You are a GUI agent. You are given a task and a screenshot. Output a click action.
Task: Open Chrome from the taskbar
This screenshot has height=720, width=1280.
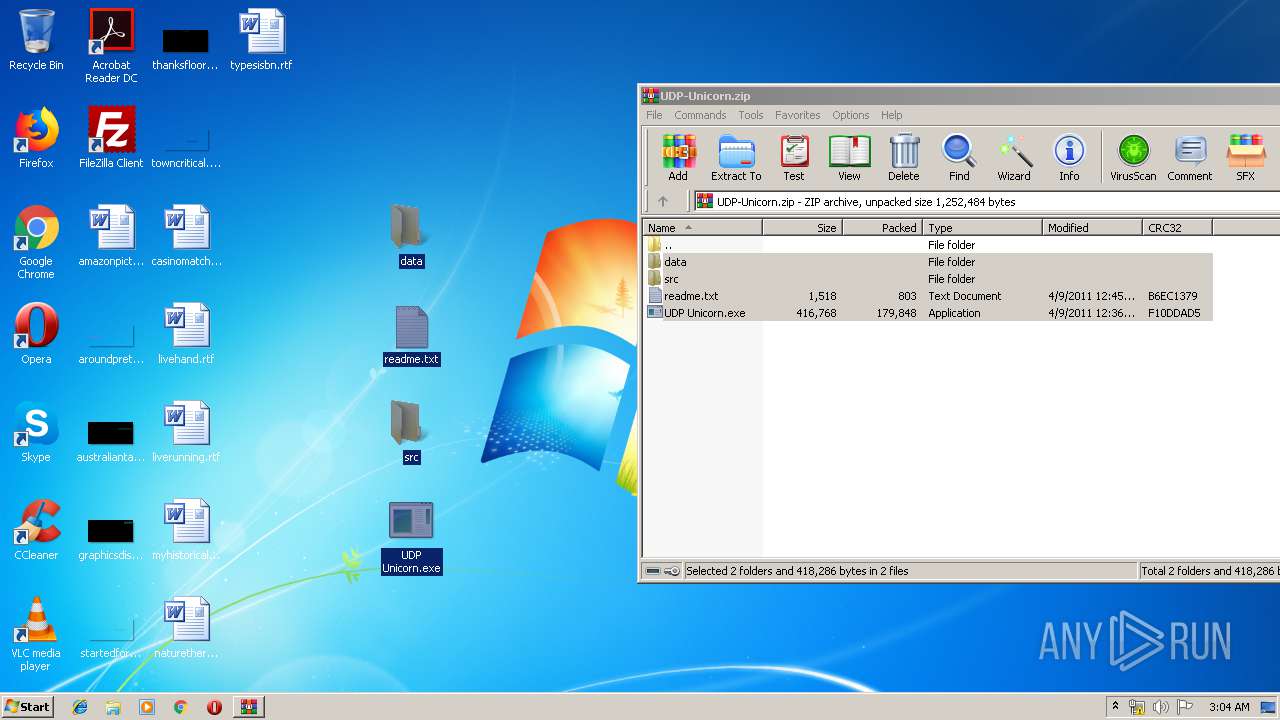click(x=180, y=707)
